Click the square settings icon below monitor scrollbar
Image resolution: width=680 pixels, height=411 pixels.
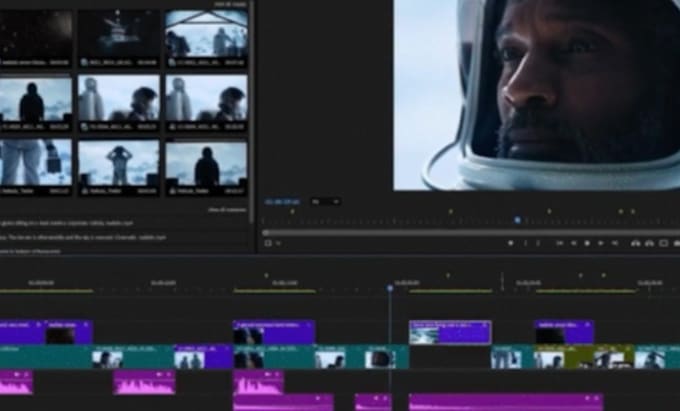click(x=268, y=243)
